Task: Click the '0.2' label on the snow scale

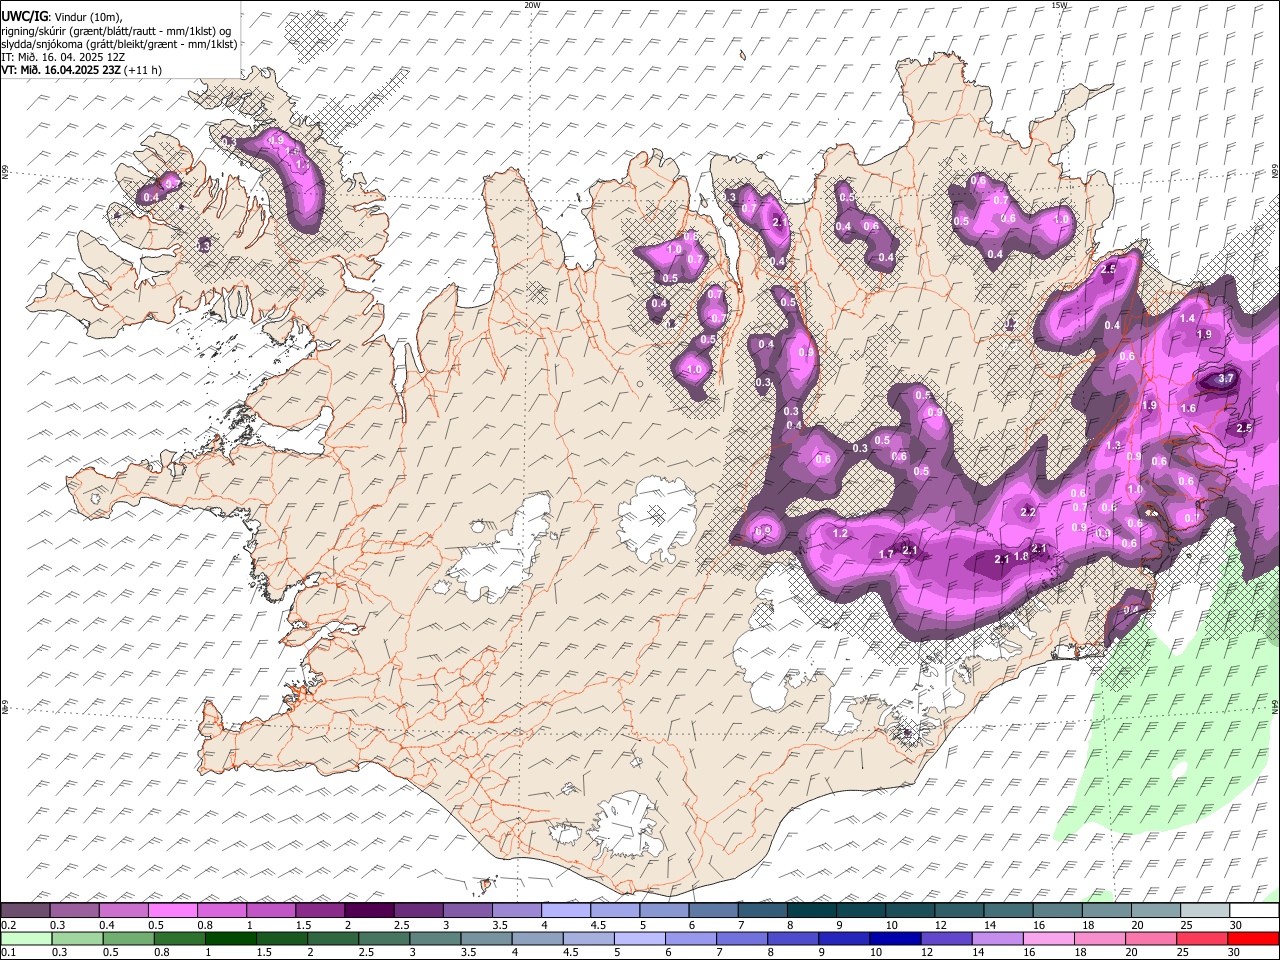Action: (x=9, y=925)
